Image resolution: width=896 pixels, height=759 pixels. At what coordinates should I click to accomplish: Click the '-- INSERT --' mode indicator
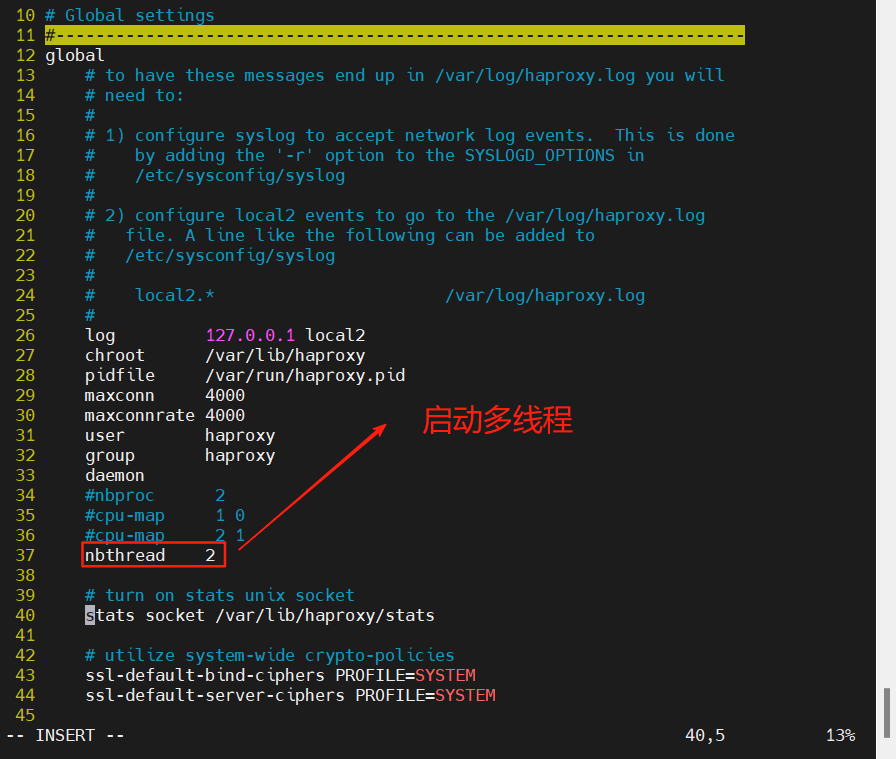tap(65, 736)
